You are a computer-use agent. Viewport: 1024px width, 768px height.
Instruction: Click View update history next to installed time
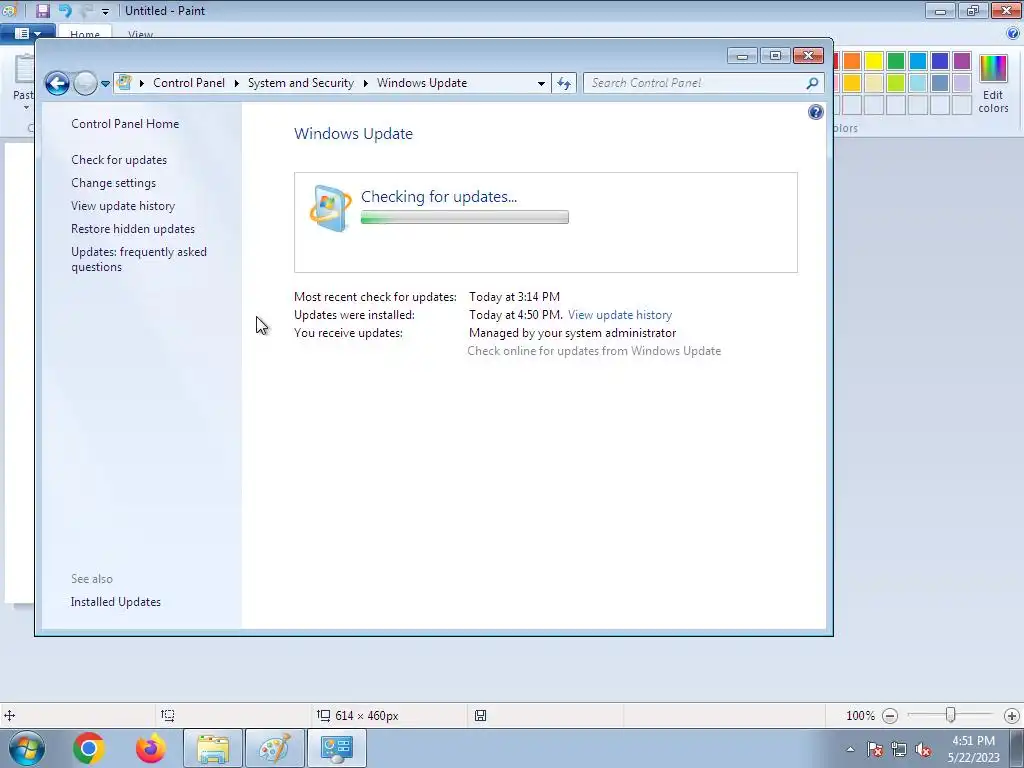click(620, 315)
